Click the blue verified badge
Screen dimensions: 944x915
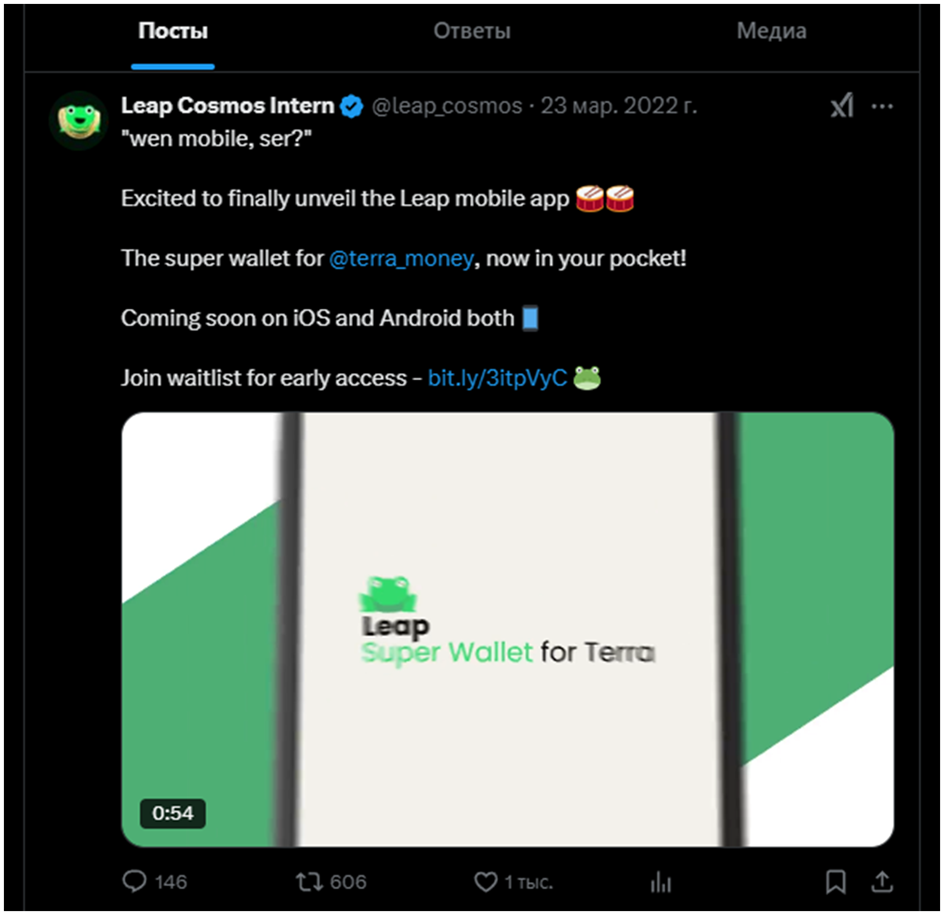(x=352, y=106)
